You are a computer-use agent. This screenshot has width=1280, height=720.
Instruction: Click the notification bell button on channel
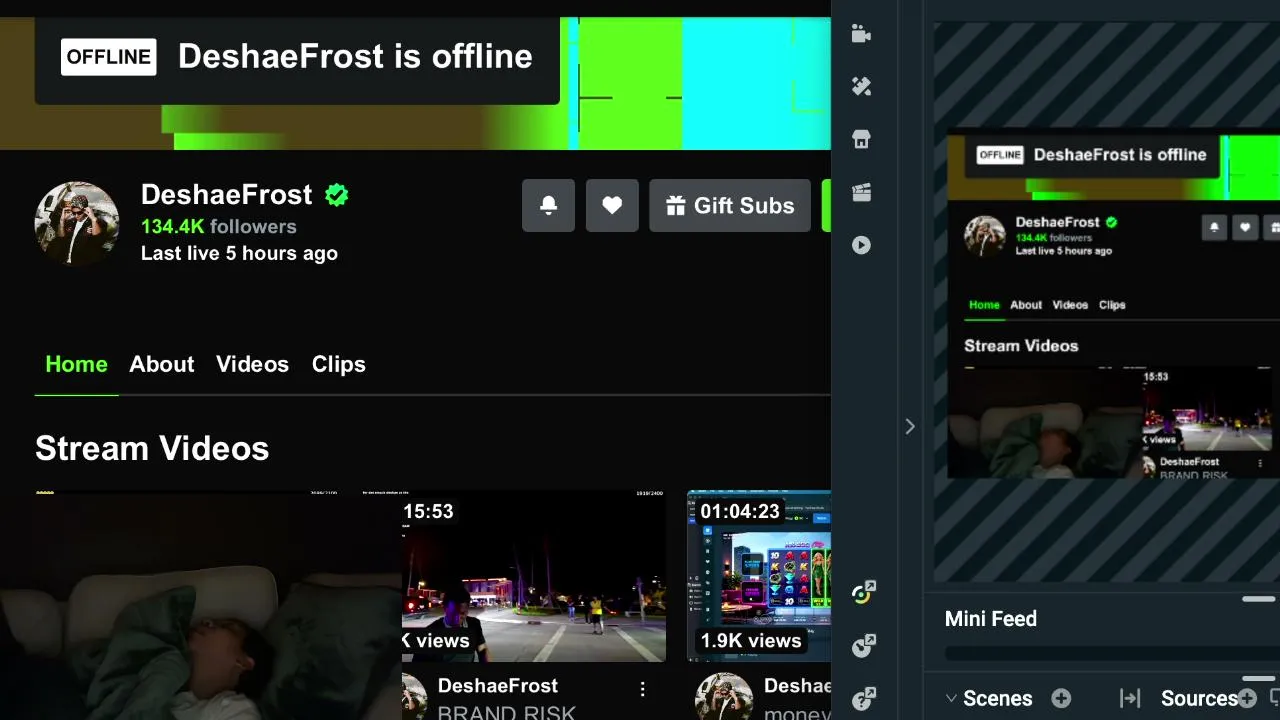(548, 205)
